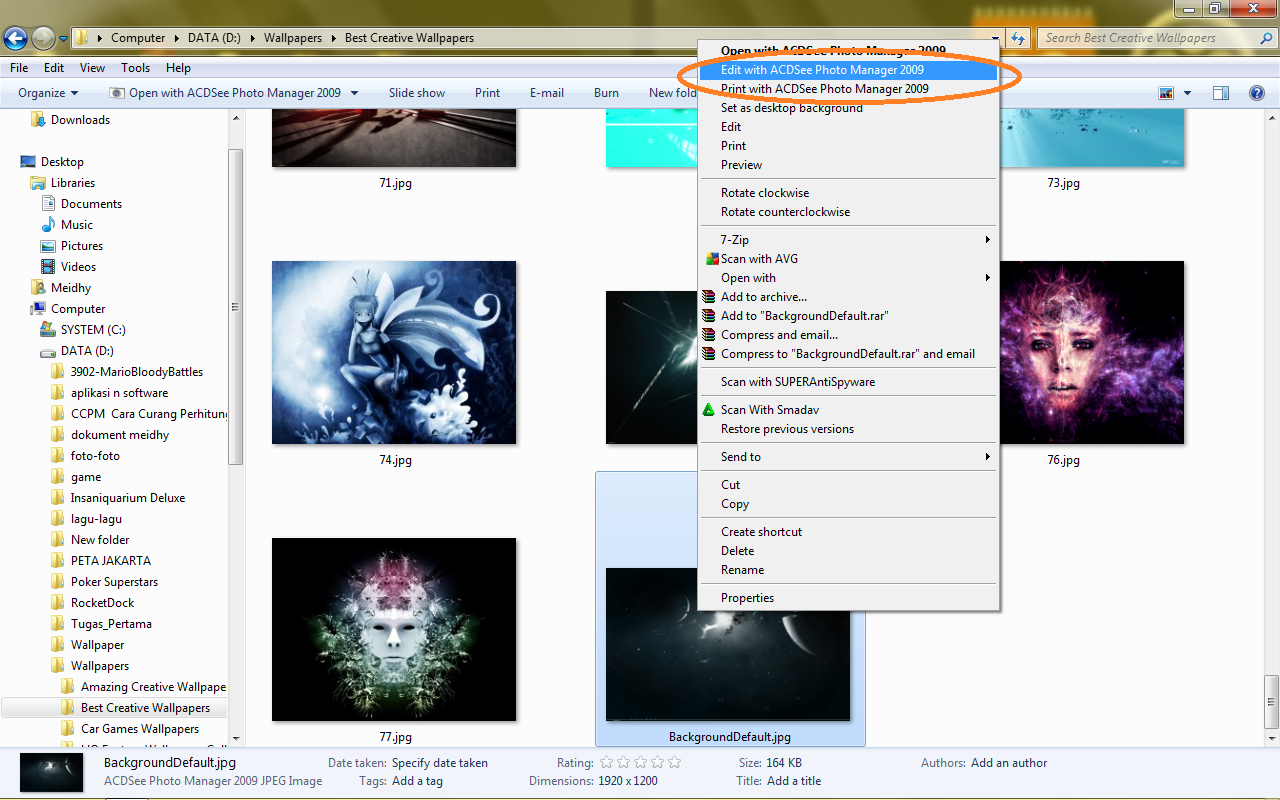
Task: Go back using the Back arrow button
Action: (15, 38)
